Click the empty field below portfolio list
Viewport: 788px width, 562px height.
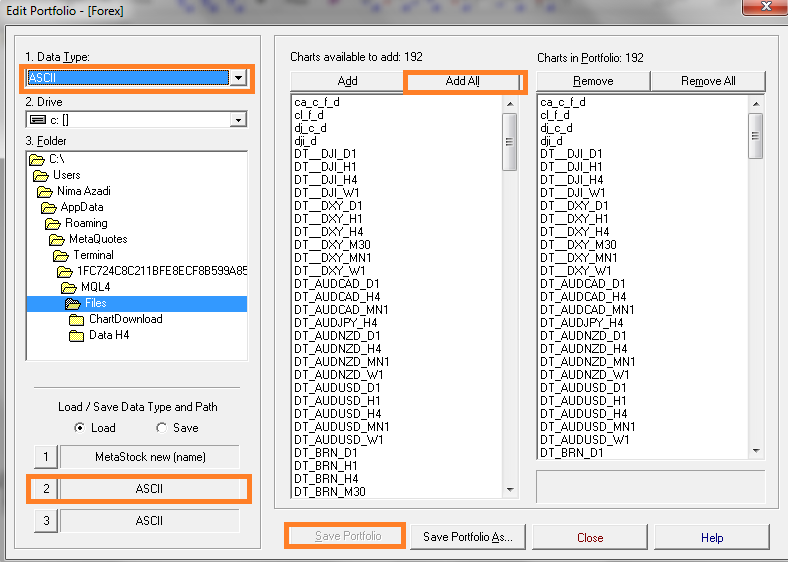pyautogui.click(x=650, y=487)
